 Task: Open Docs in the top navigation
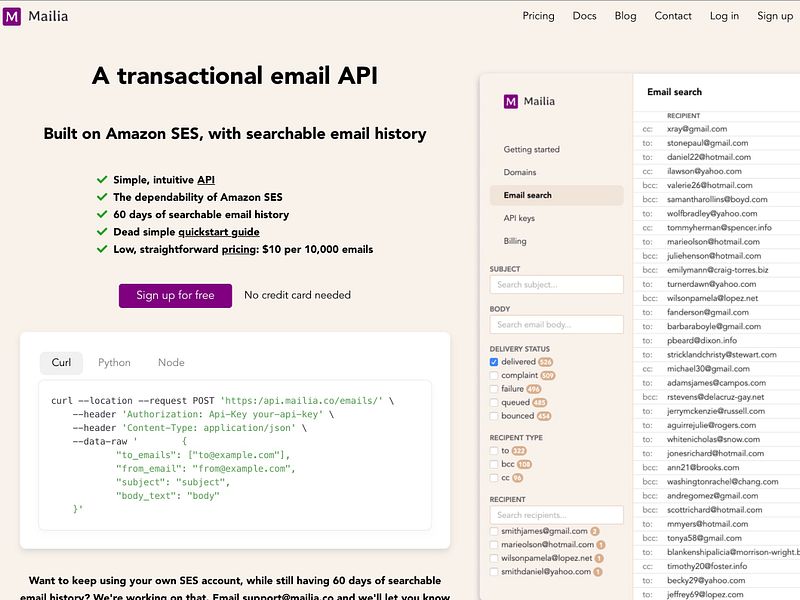coord(584,16)
